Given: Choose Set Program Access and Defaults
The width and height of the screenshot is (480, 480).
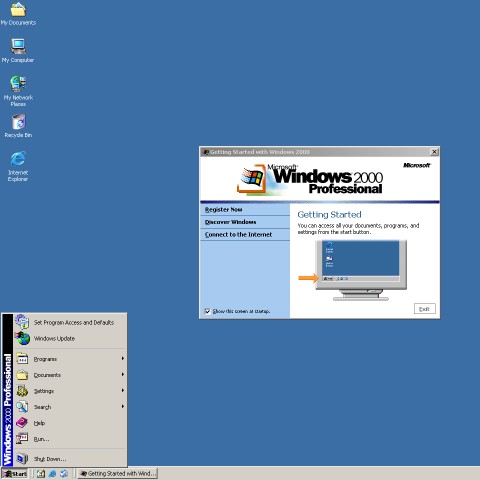Looking at the screenshot, I should pos(70,322).
